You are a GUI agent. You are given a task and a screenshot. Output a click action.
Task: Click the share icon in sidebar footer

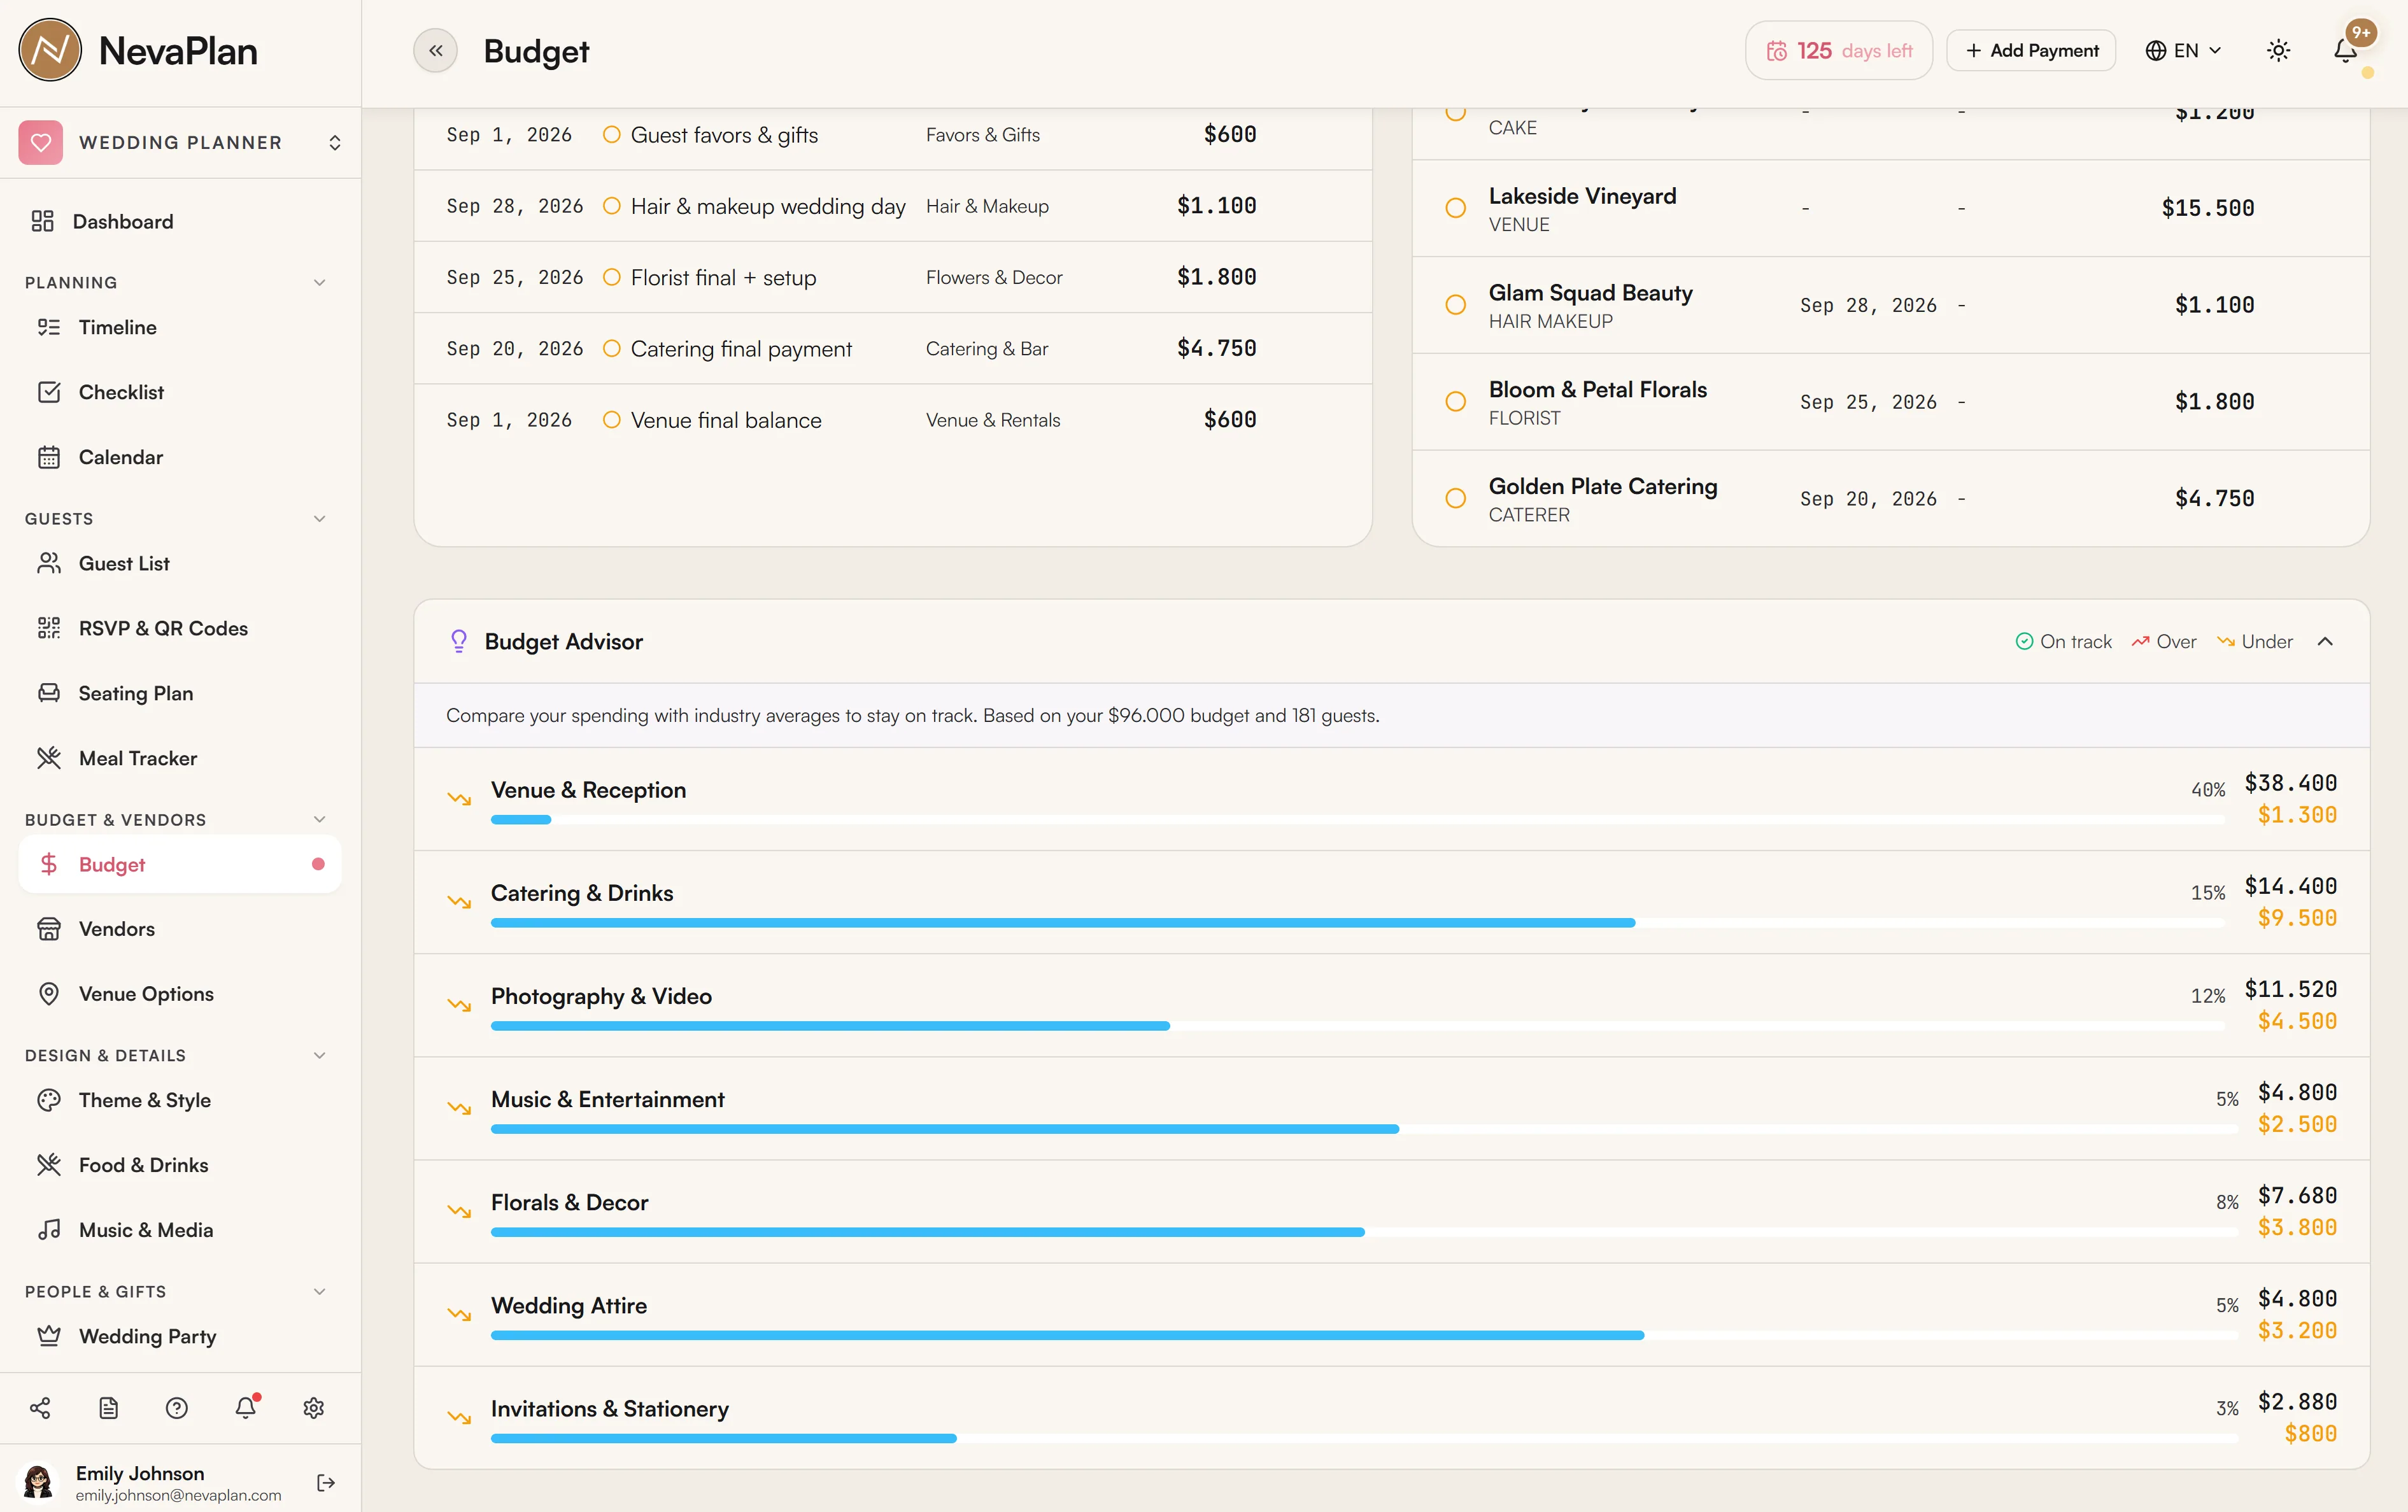click(x=40, y=1409)
